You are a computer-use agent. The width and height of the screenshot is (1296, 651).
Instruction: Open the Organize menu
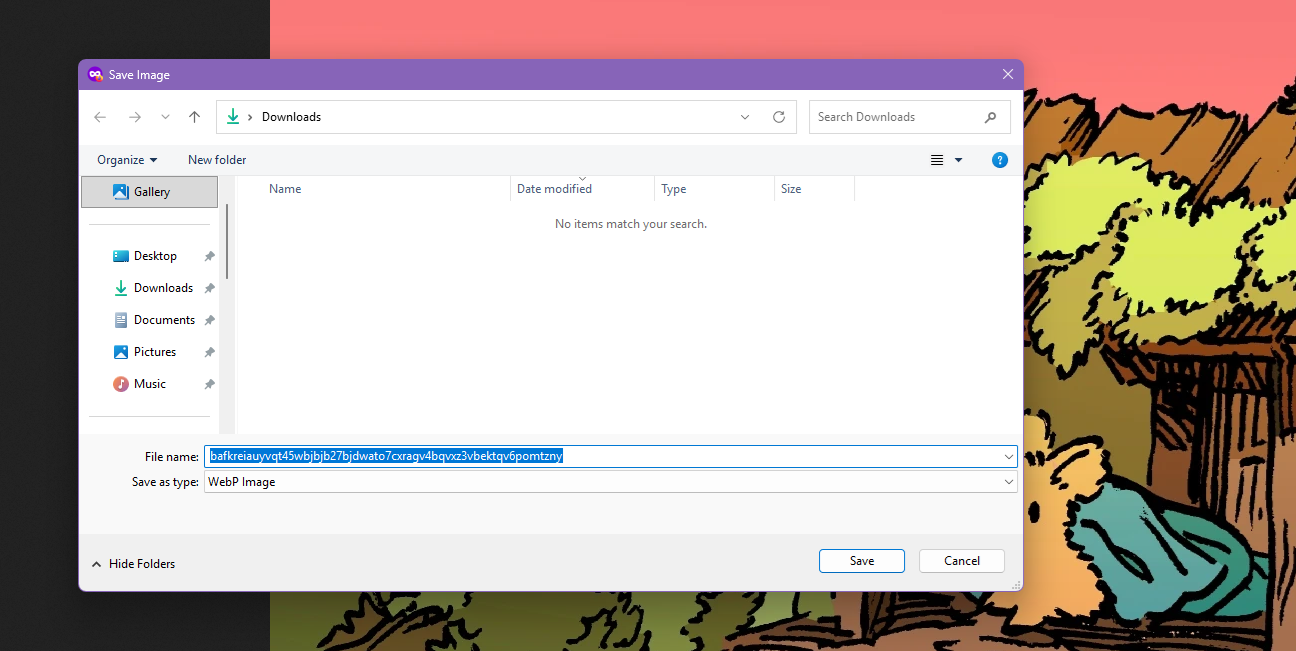[x=127, y=160]
